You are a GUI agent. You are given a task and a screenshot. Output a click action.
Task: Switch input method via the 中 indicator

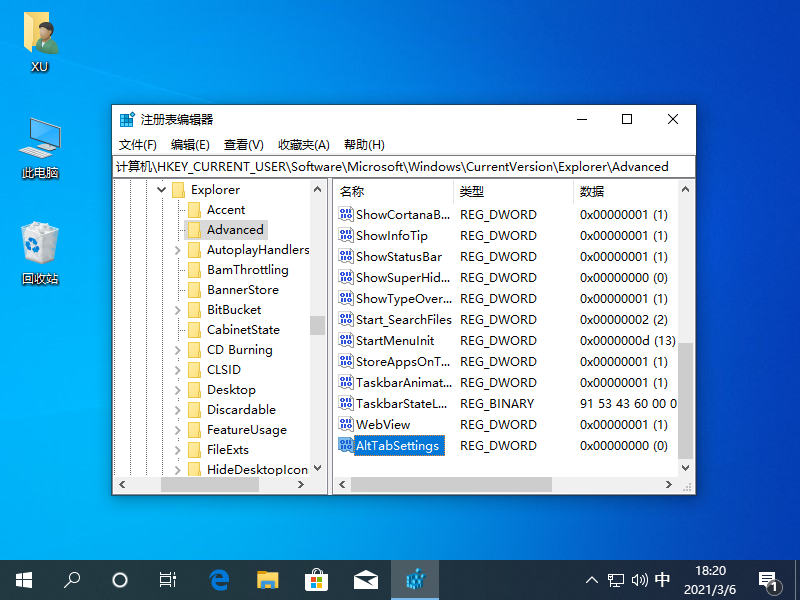[x=662, y=579]
